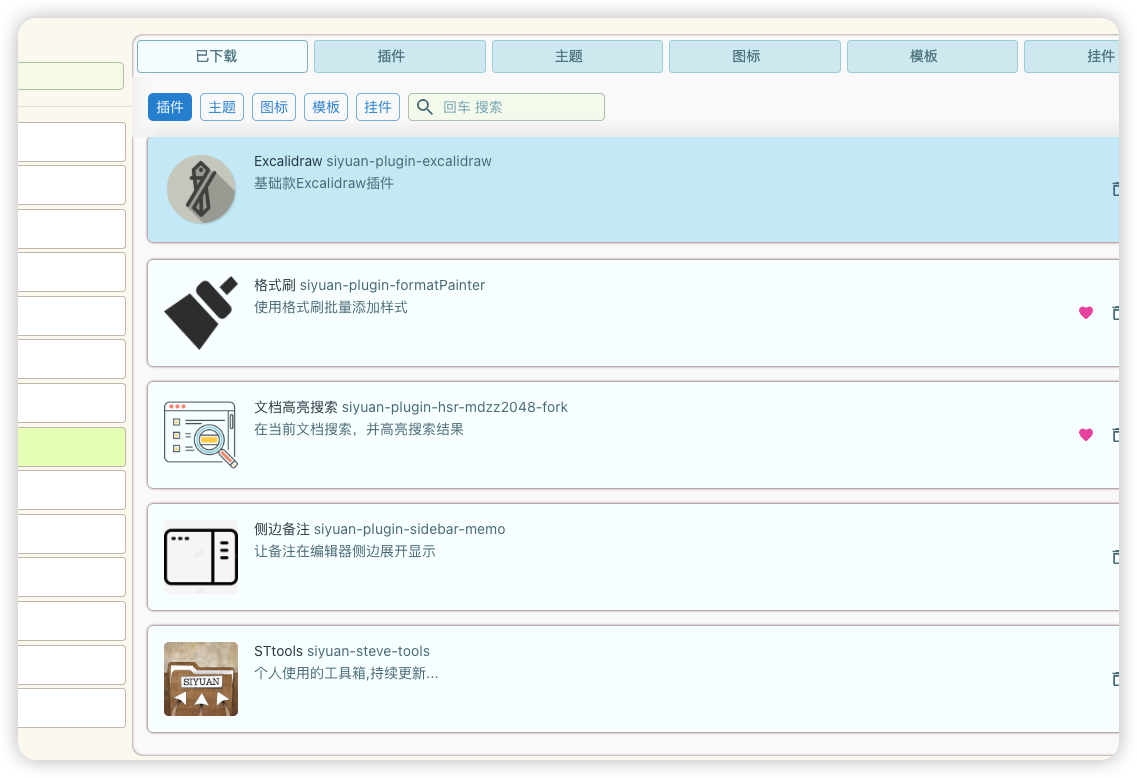This screenshot has width=1137, height=778.
Task: Click the STtools folder icon
Action: (201, 679)
